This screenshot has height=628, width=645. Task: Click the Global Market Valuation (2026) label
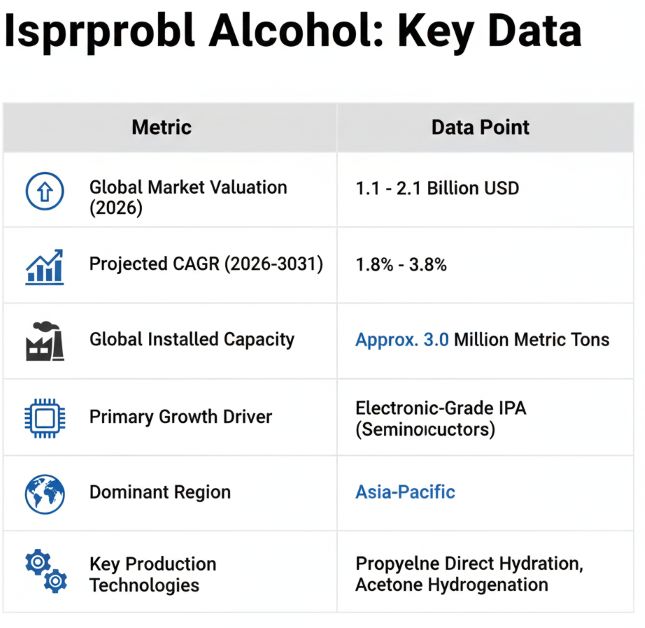(188, 197)
